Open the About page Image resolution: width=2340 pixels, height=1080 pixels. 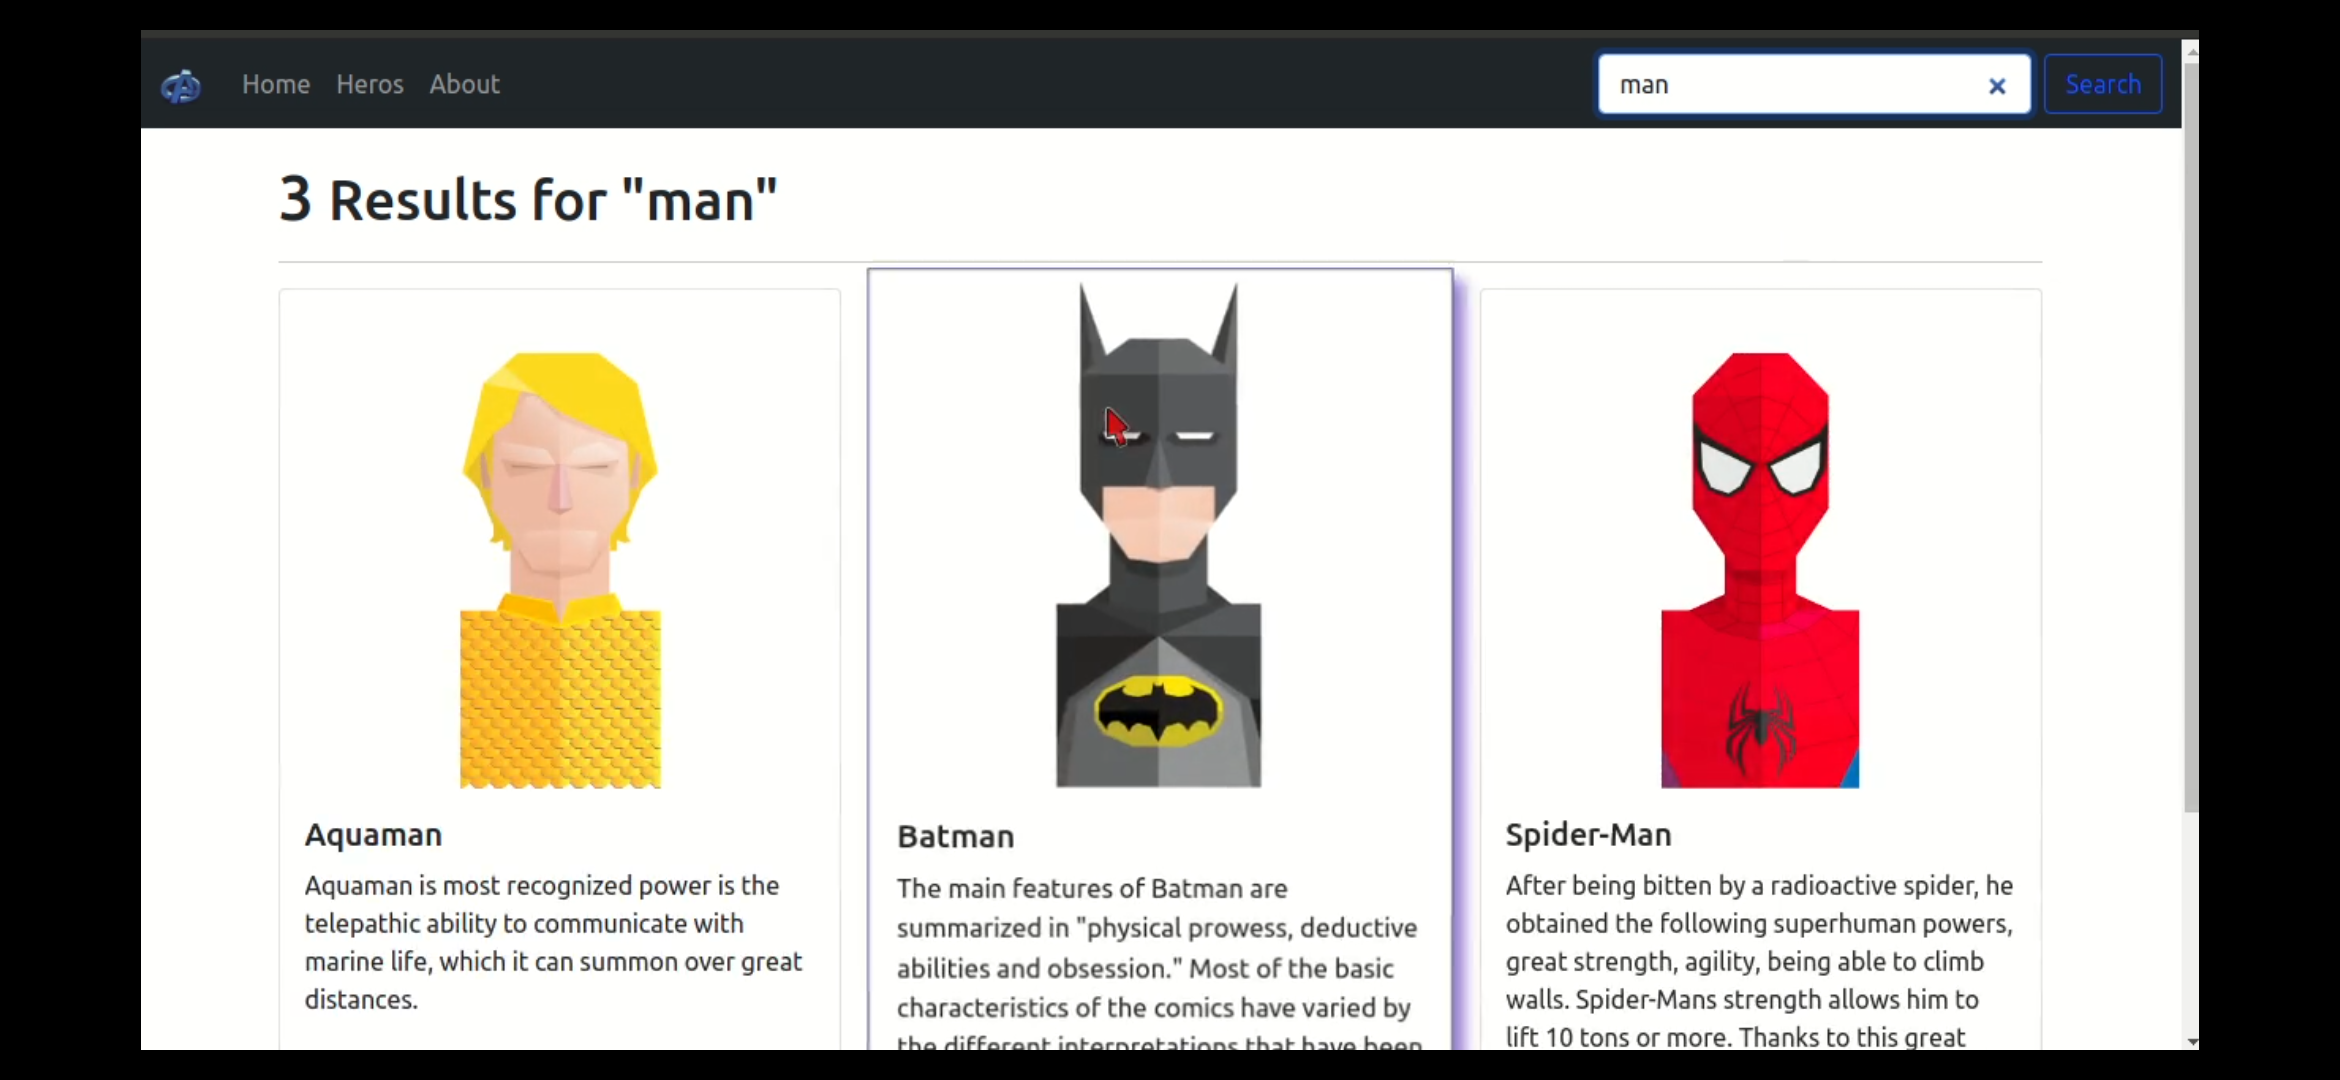[x=464, y=84]
